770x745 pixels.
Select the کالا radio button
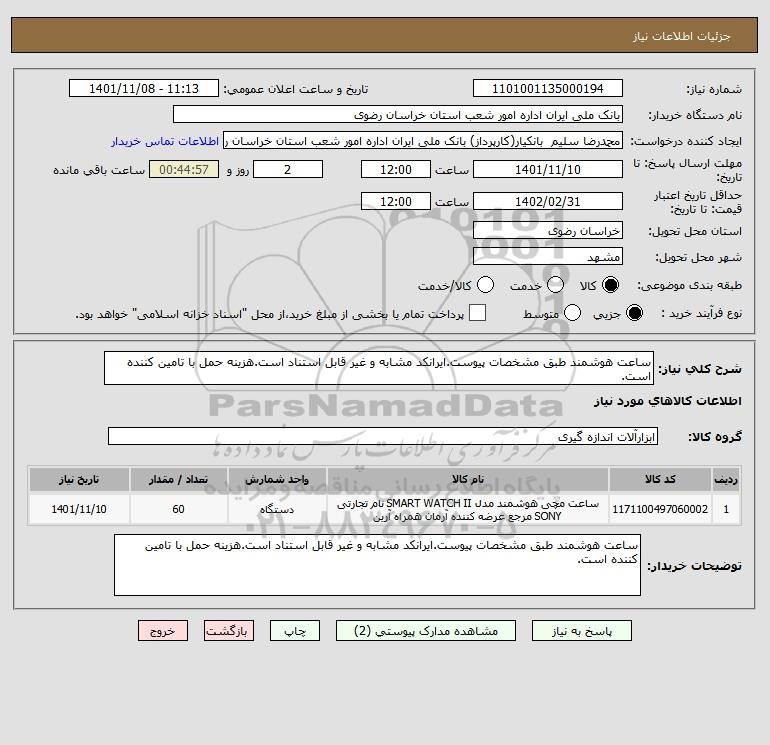tap(610, 285)
